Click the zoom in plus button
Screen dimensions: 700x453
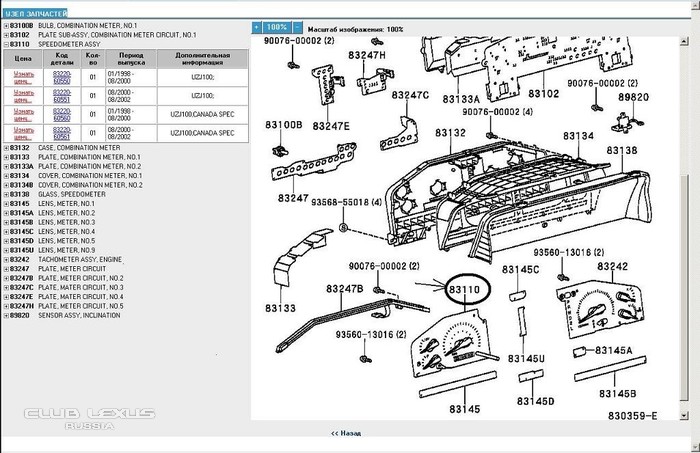257,28
